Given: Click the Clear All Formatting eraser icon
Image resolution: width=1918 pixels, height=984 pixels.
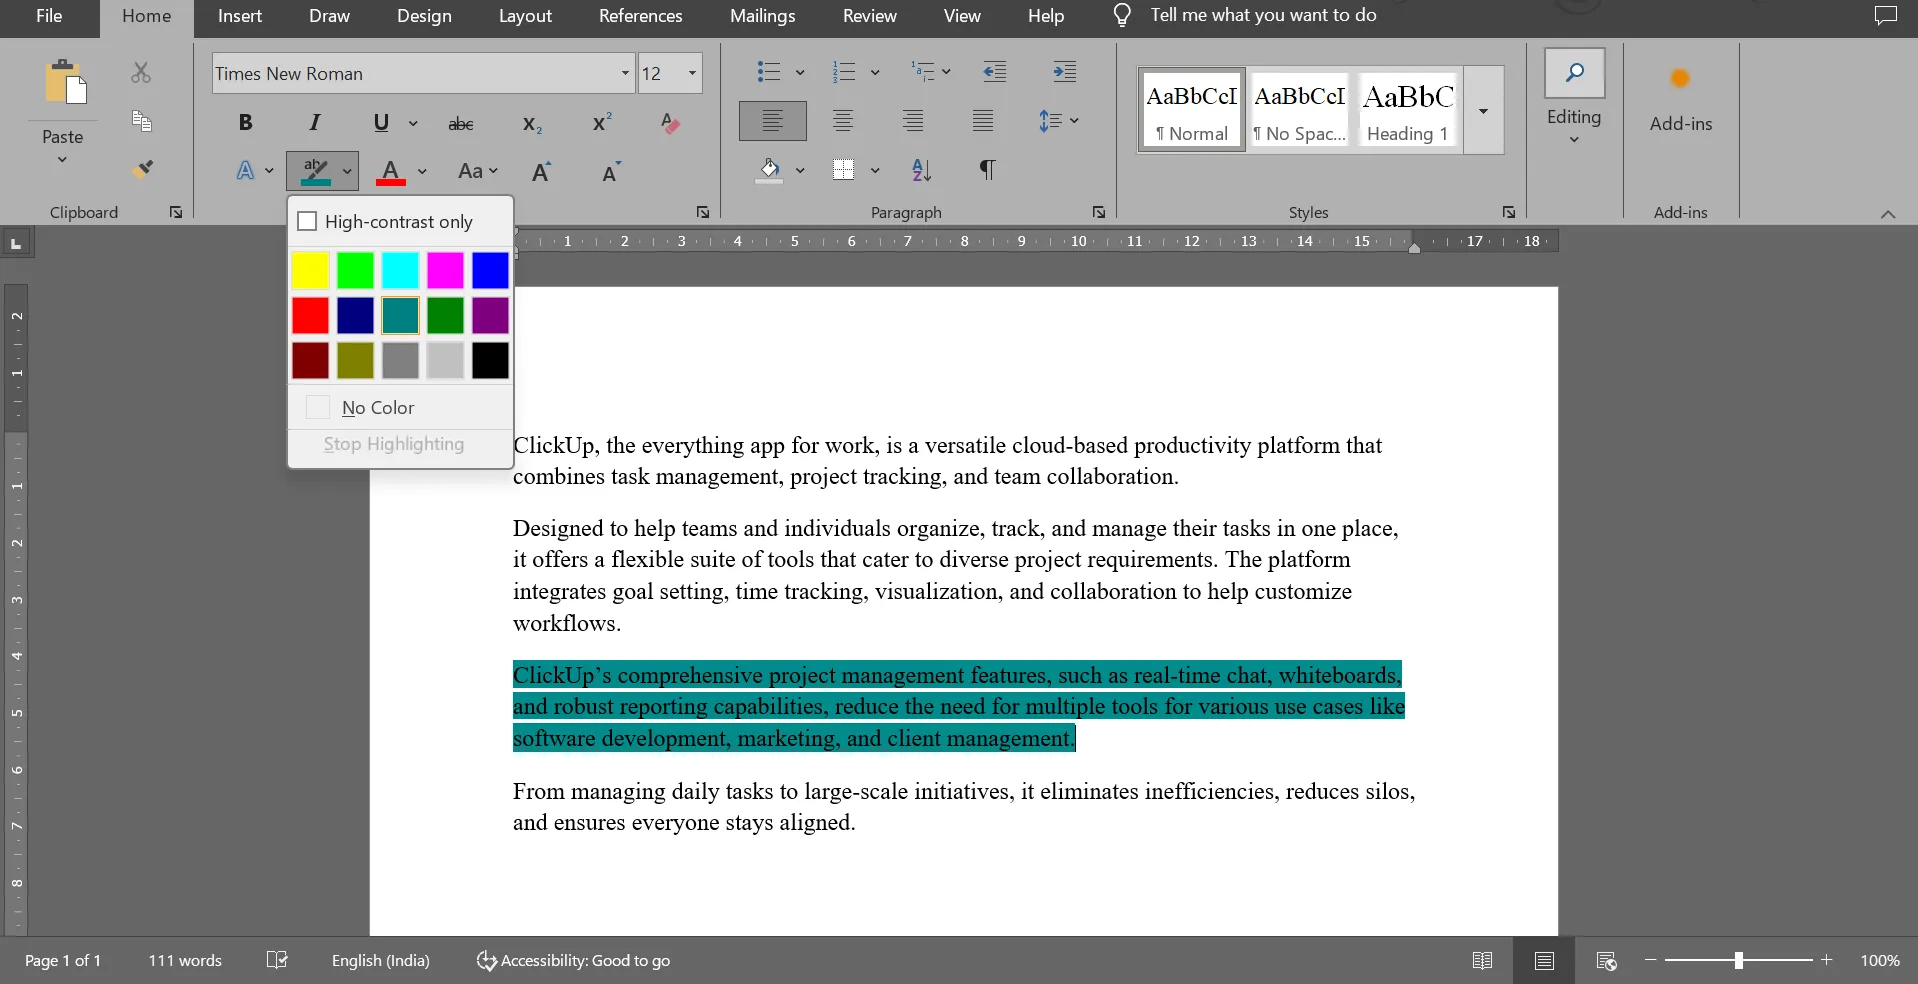Looking at the screenshot, I should tap(670, 123).
